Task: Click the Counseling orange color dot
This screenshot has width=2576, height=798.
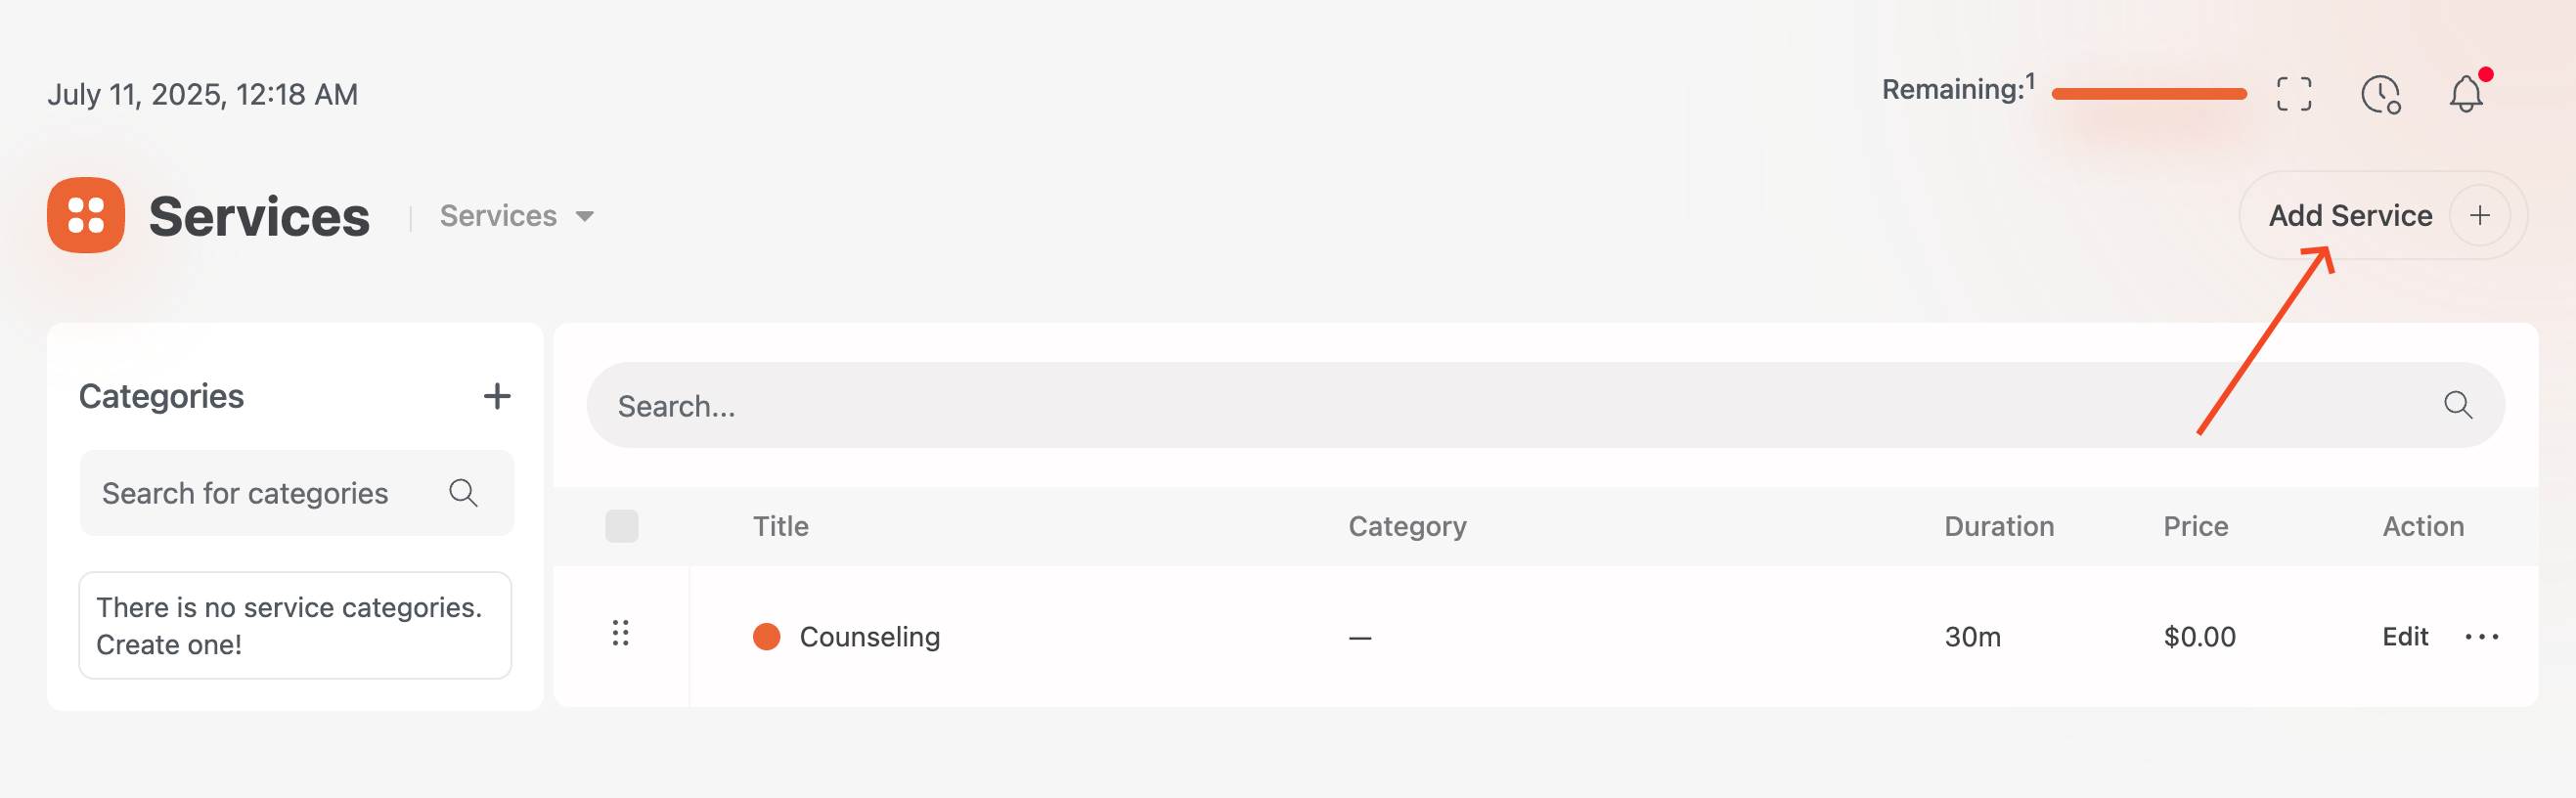Action: coord(766,636)
